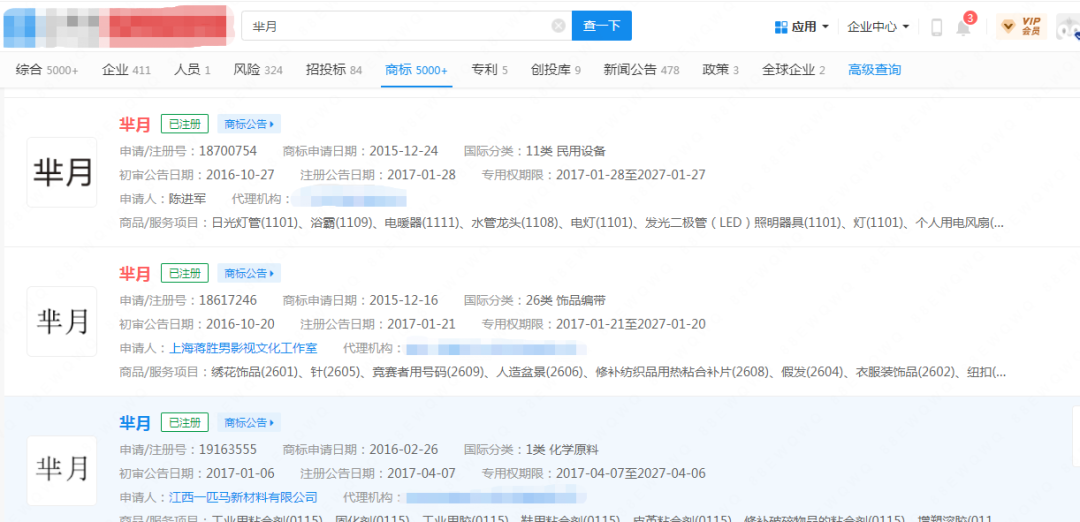Clear the search box with the X icon

[x=559, y=26]
